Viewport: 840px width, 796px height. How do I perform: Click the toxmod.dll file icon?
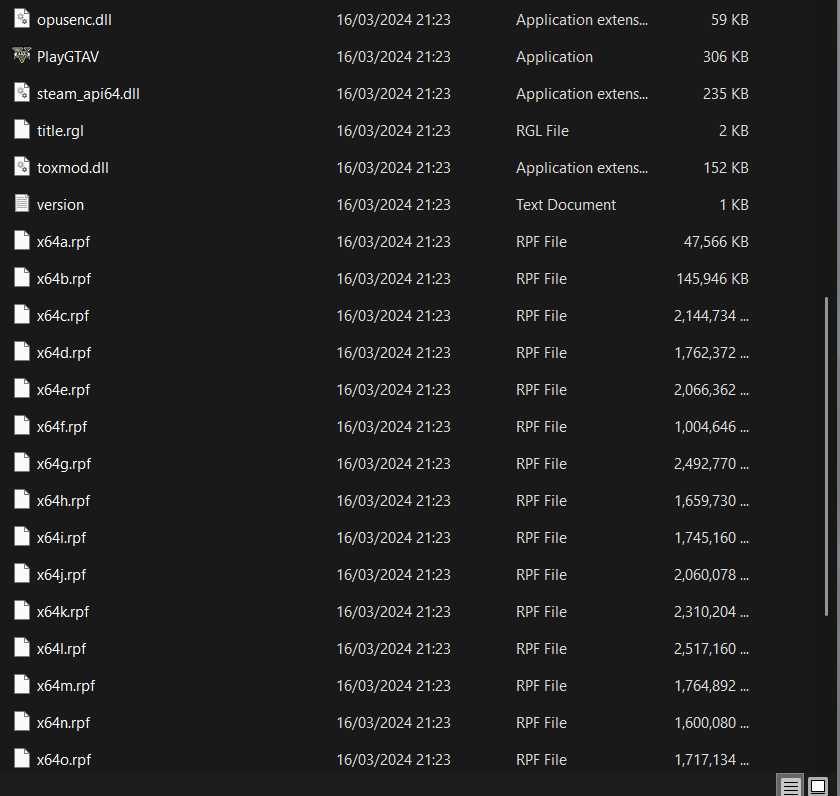[x=21, y=166]
